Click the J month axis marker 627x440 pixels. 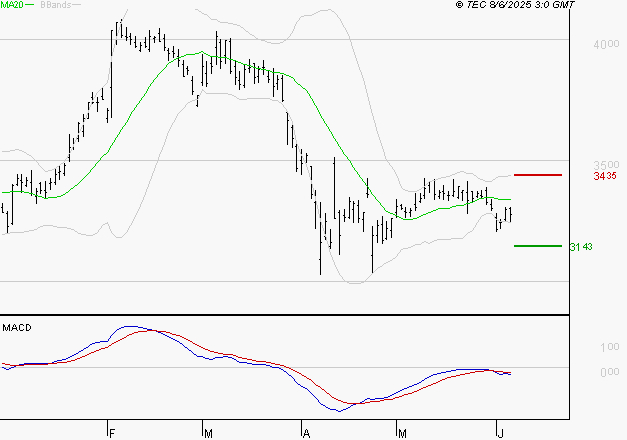(x=500, y=434)
